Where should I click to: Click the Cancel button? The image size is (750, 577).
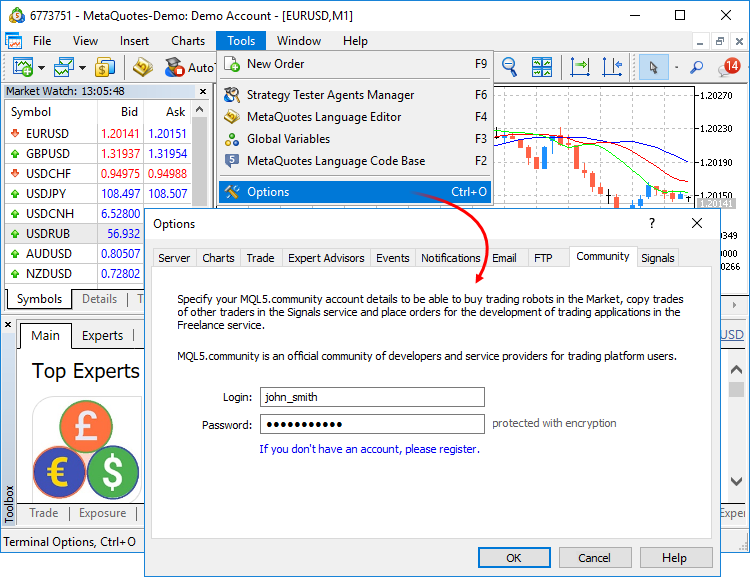coord(594,558)
